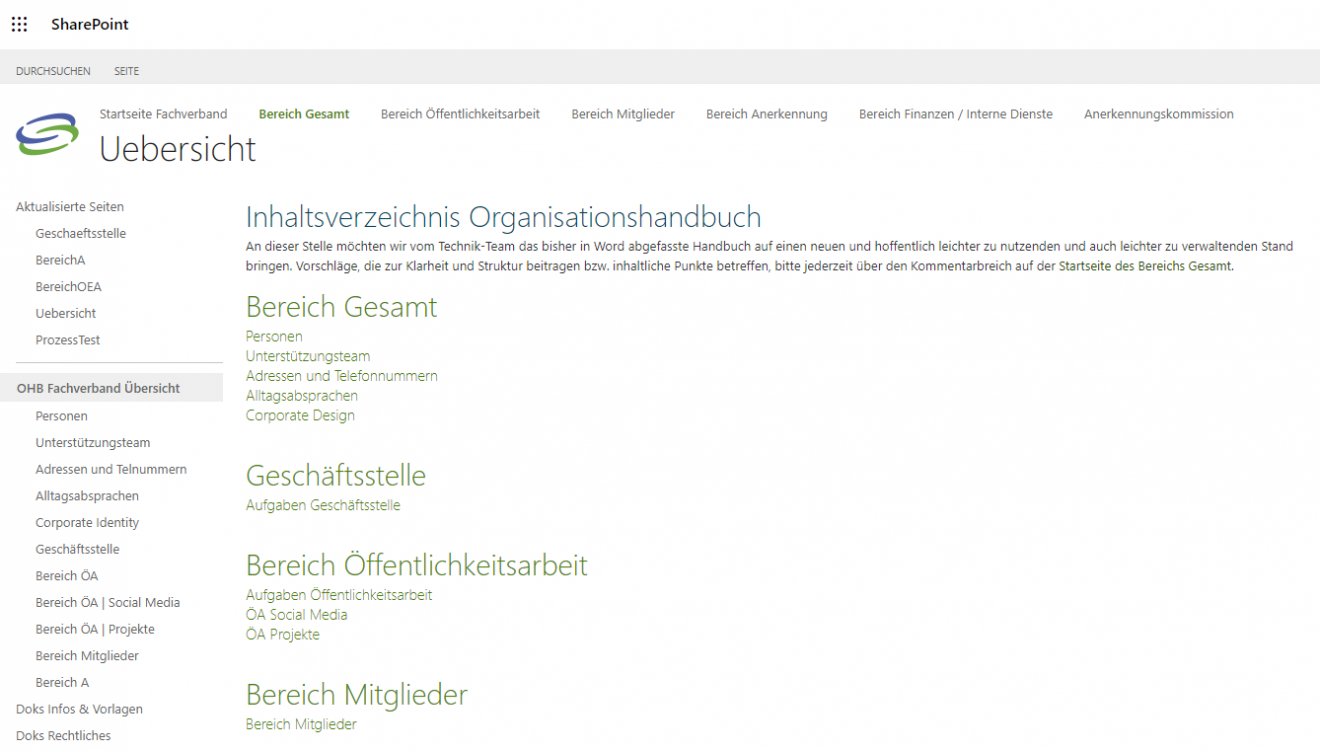Open Geschäftsstelle in the sidebar
Screen dimensions: 1320x751
pos(77,549)
